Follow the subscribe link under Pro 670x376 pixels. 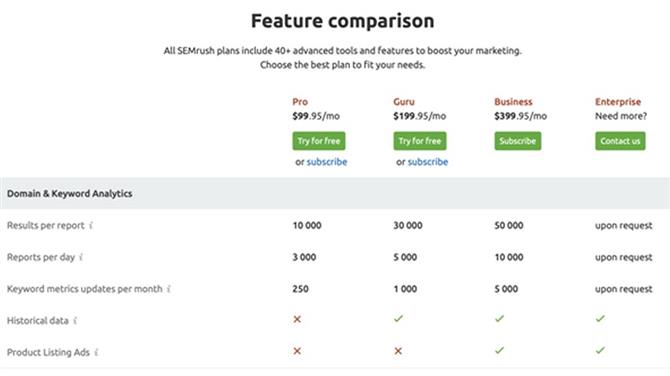[327, 162]
